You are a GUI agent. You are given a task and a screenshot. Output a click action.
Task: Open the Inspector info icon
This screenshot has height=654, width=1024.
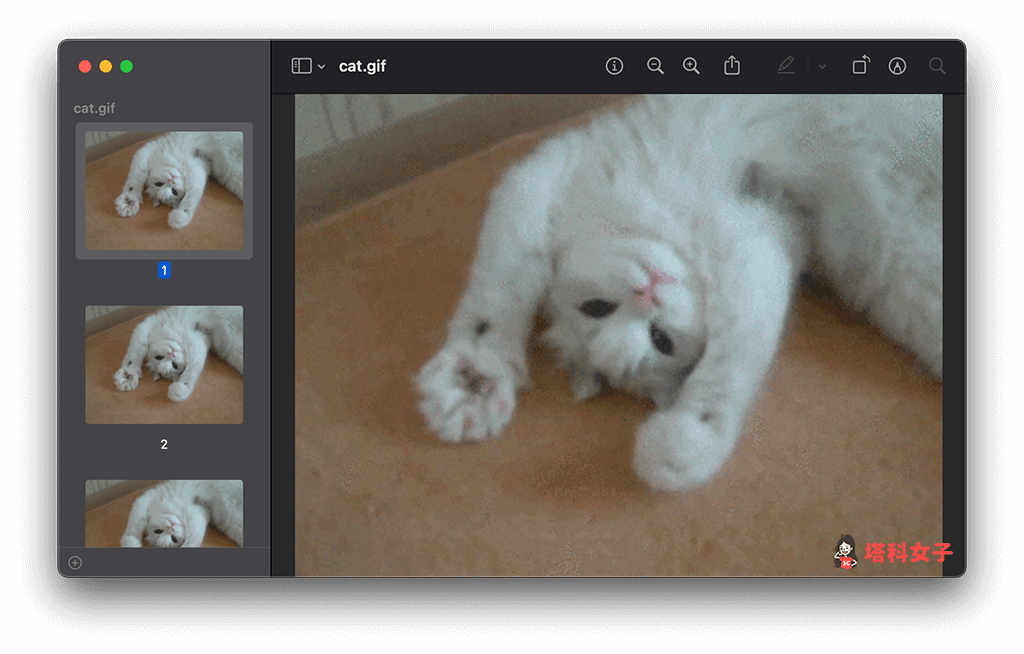click(x=614, y=66)
